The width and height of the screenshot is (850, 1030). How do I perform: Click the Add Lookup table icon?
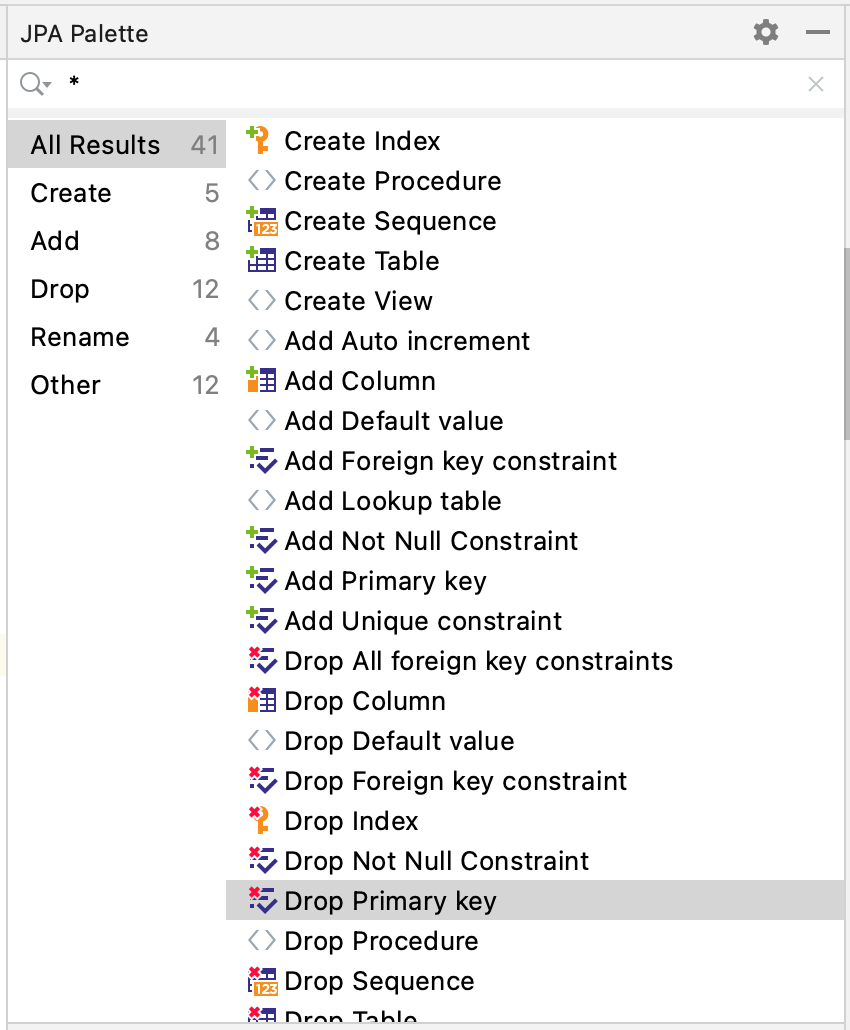click(261, 501)
